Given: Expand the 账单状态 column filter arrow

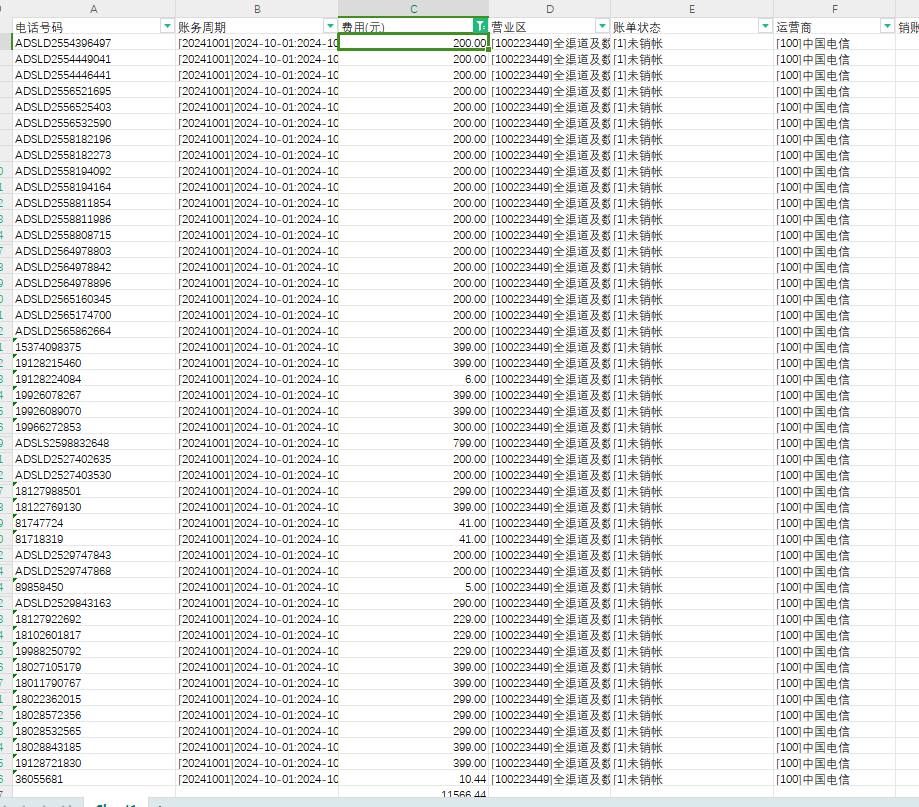Looking at the screenshot, I should point(765,26).
